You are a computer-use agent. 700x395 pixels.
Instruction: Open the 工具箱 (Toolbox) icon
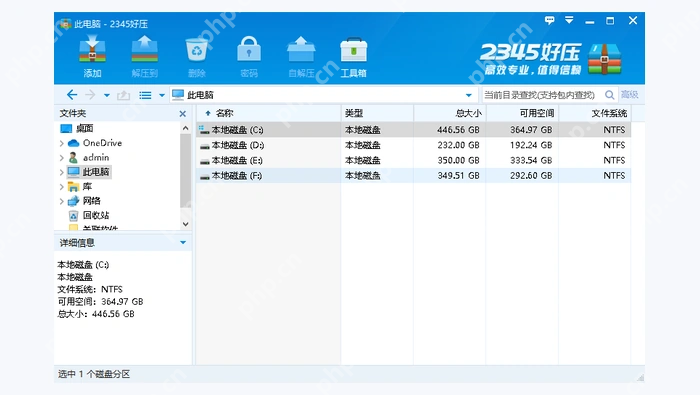pyautogui.click(x=354, y=49)
